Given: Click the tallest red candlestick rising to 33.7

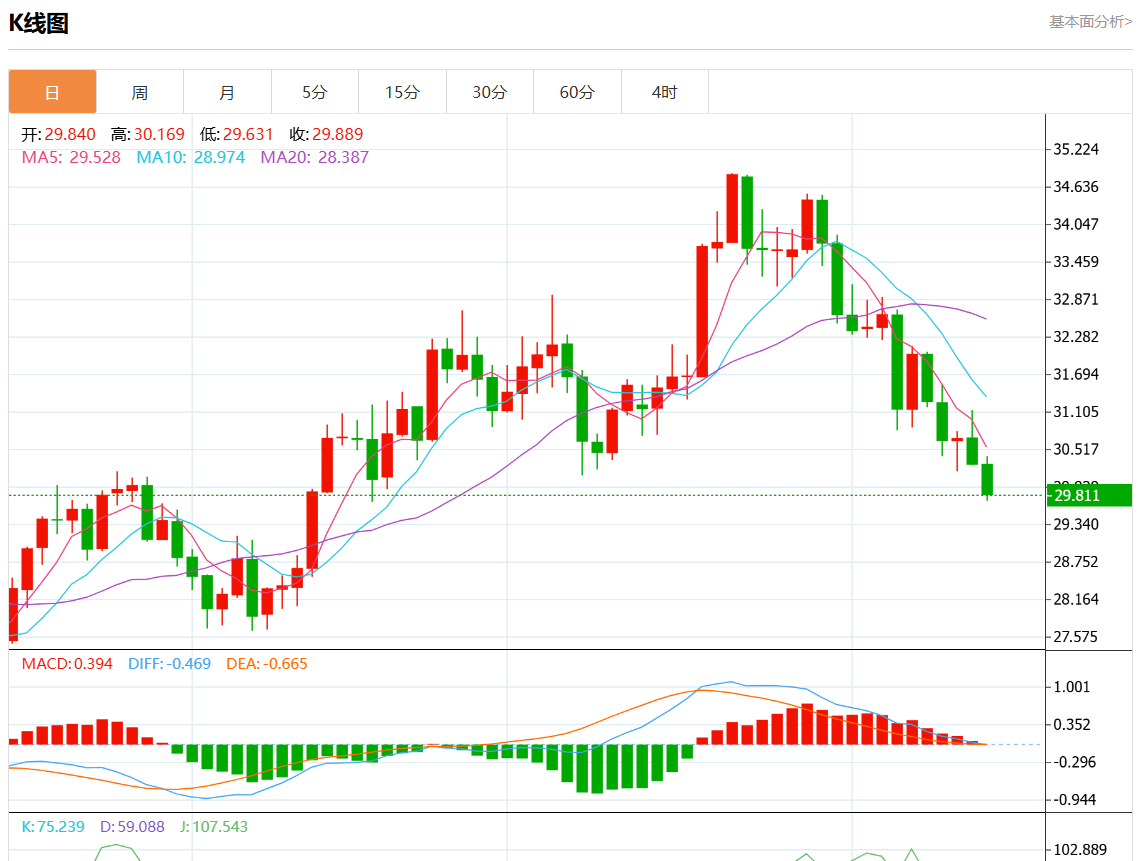Looking at the screenshot, I should (x=702, y=312).
